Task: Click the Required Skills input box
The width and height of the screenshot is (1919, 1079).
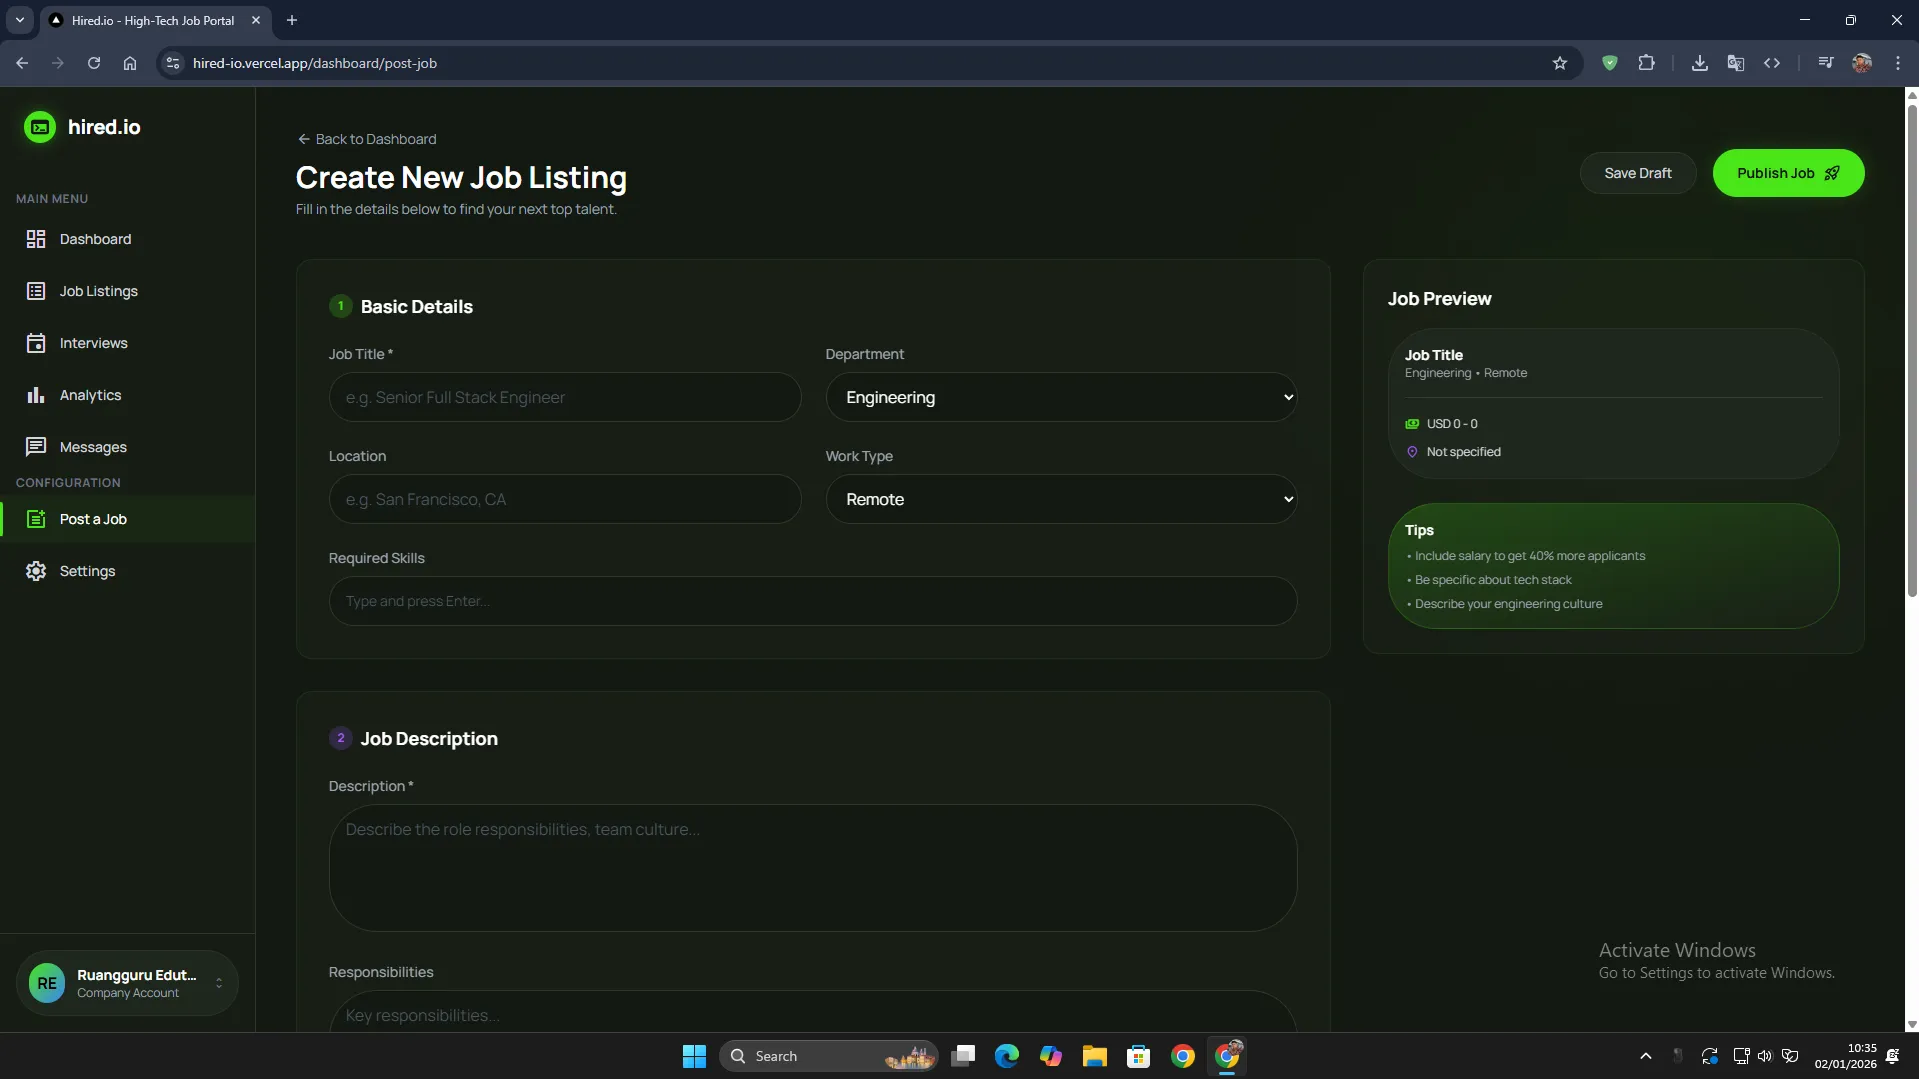Action: (812, 601)
